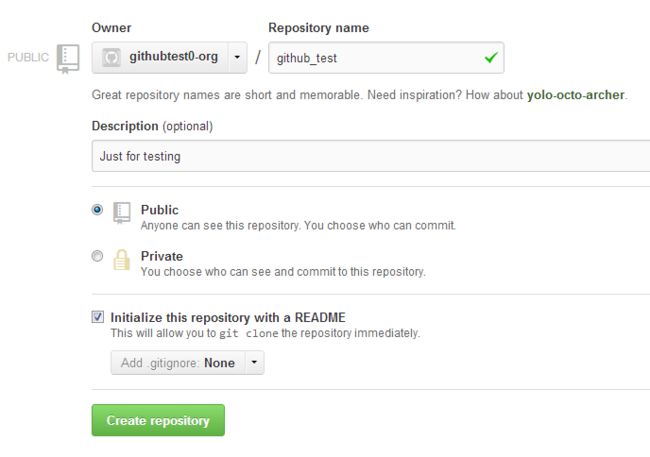Click the green checkmark in repository name field
Screen dimensions: 650x457
pyautogui.click(x=491, y=57)
